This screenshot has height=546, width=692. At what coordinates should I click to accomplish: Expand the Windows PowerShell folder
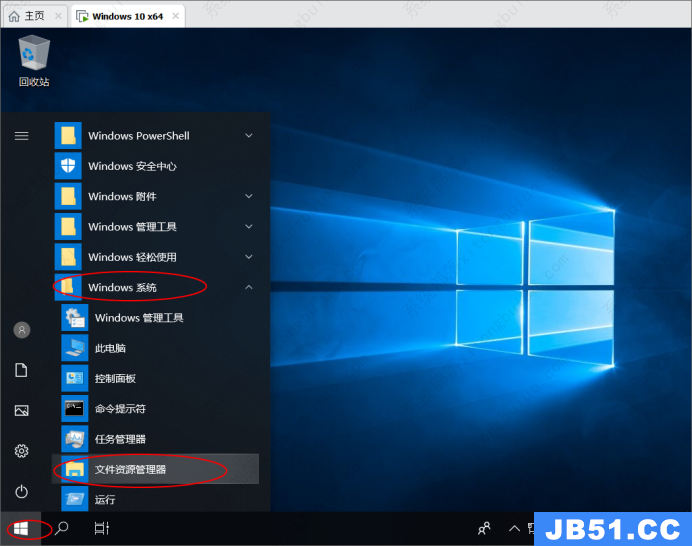(249, 136)
